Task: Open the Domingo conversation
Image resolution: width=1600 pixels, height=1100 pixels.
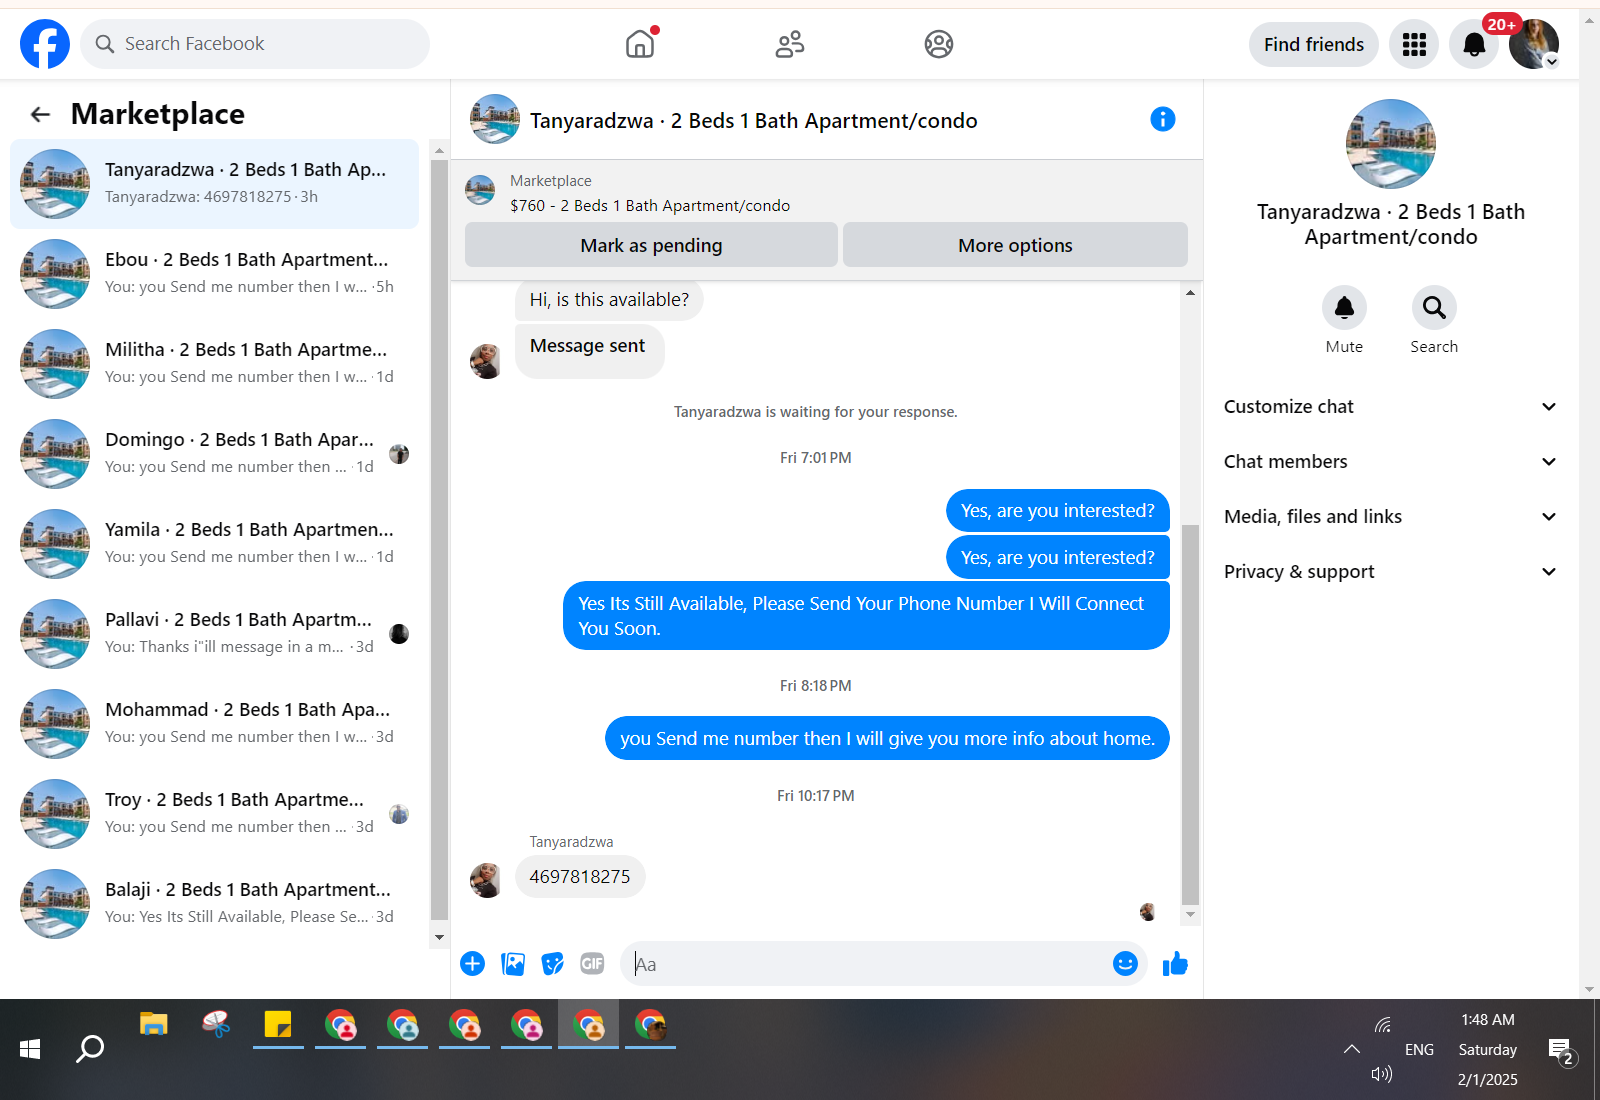Action: pyautogui.click(x=215, y=454)
